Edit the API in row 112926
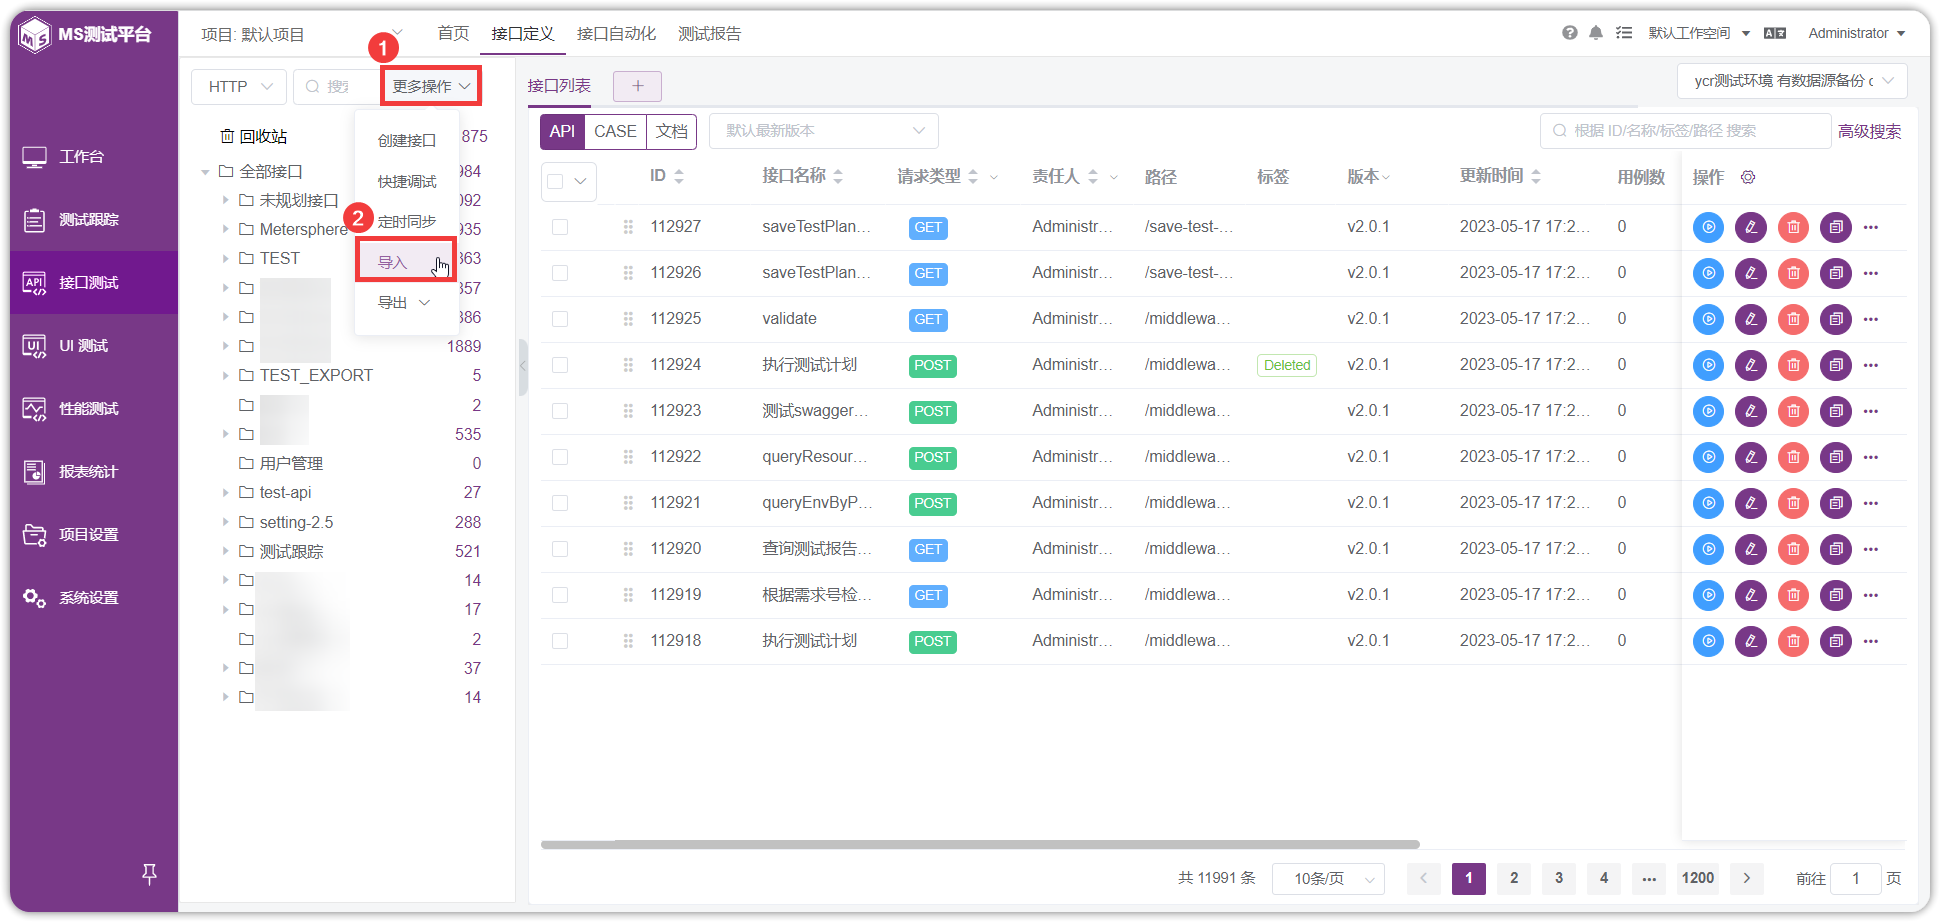The image size is (1940, 922). pos(1751,273)
